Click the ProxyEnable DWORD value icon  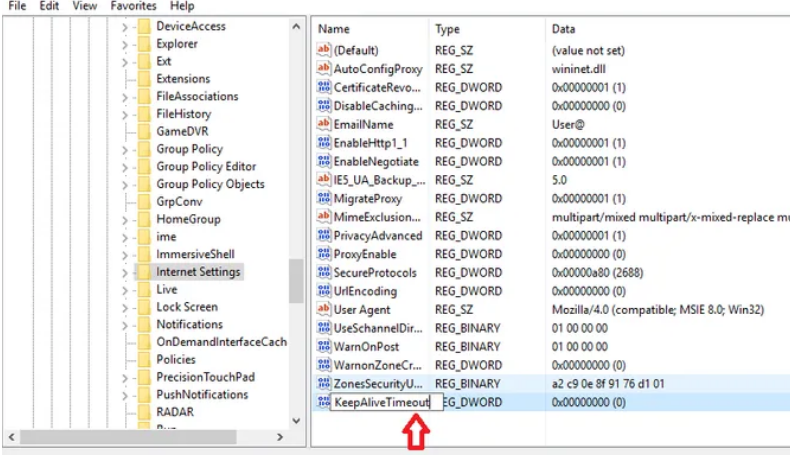[x=323, y=254]
